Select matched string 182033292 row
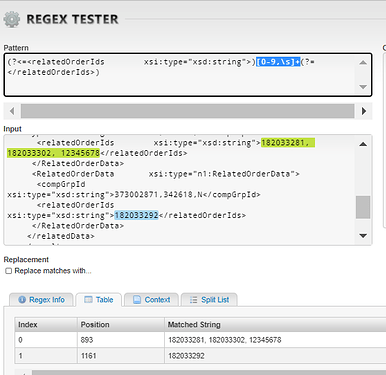 (200, 356)
